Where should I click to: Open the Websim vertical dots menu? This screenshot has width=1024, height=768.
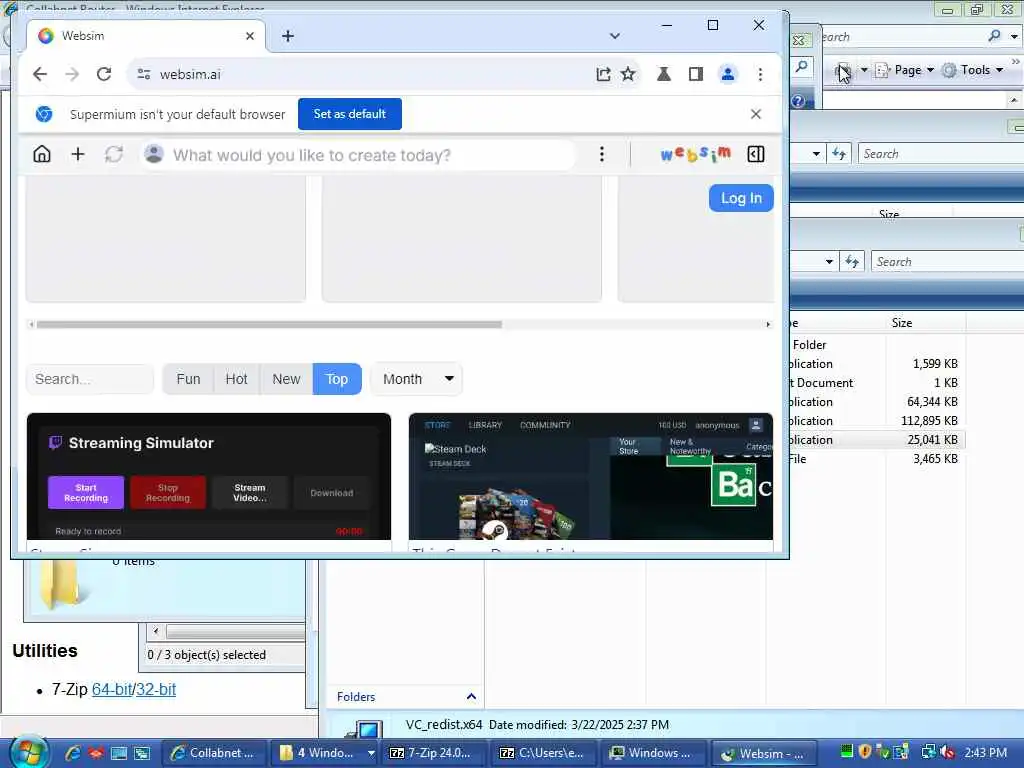[x=601, y=154]
